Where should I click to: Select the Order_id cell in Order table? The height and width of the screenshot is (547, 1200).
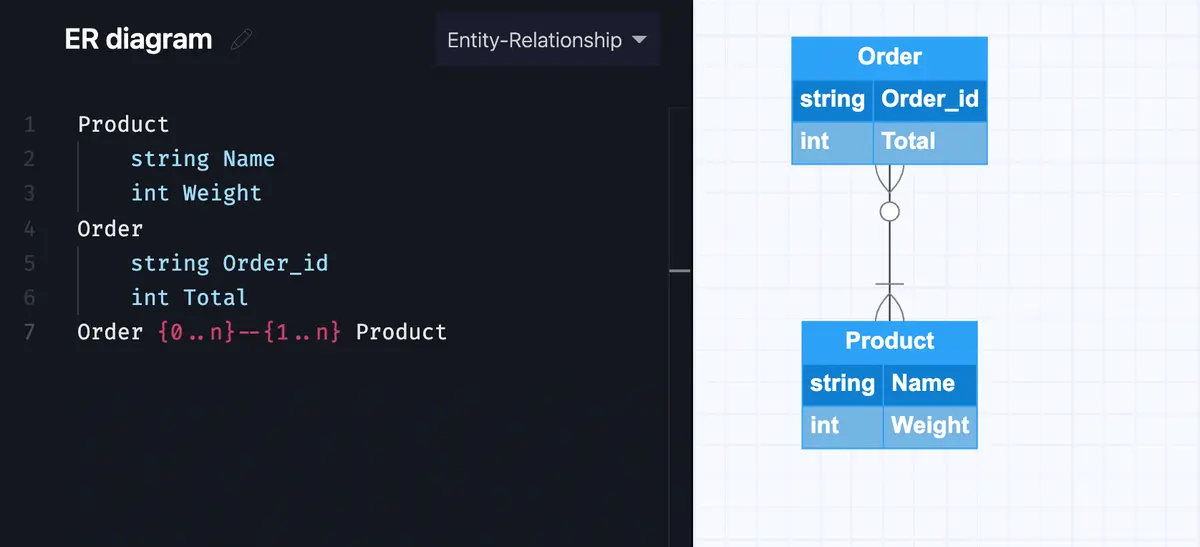[x=930, y=100]
